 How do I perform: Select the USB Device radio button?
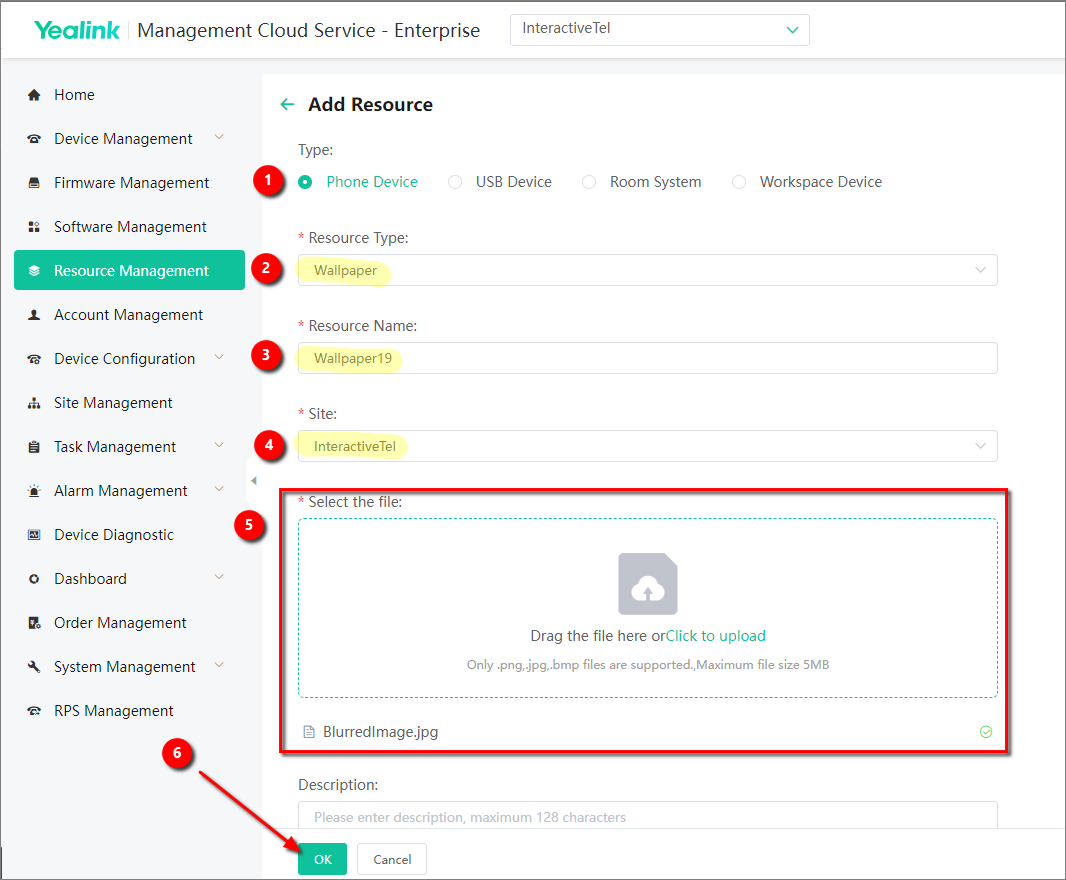(x=455, y=182)
